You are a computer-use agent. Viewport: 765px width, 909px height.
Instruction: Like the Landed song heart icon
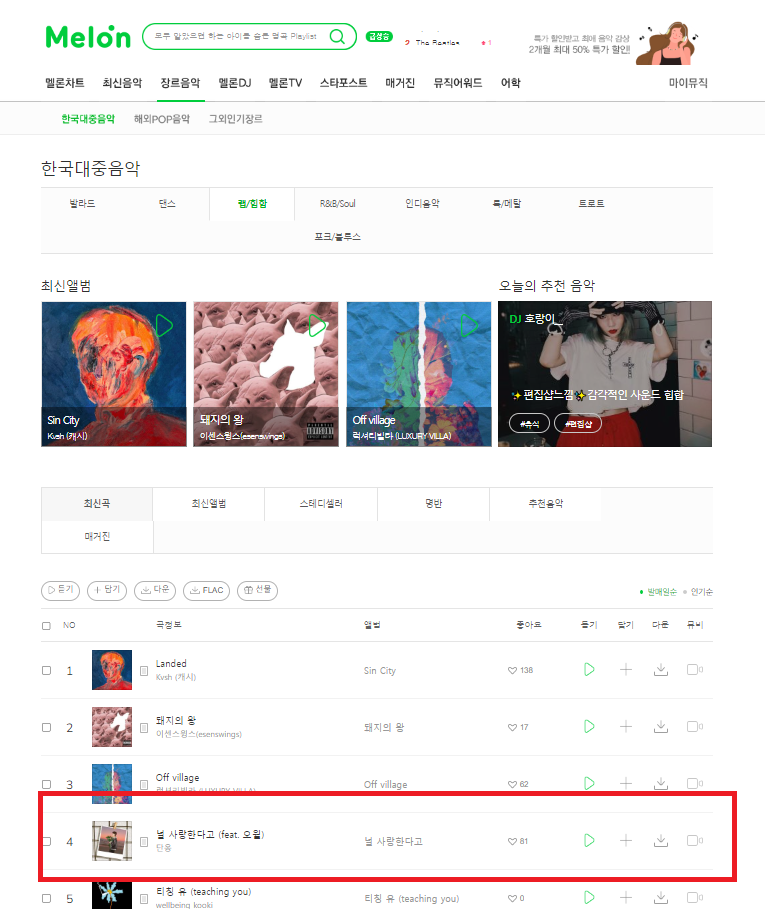(x=512, y=670)
